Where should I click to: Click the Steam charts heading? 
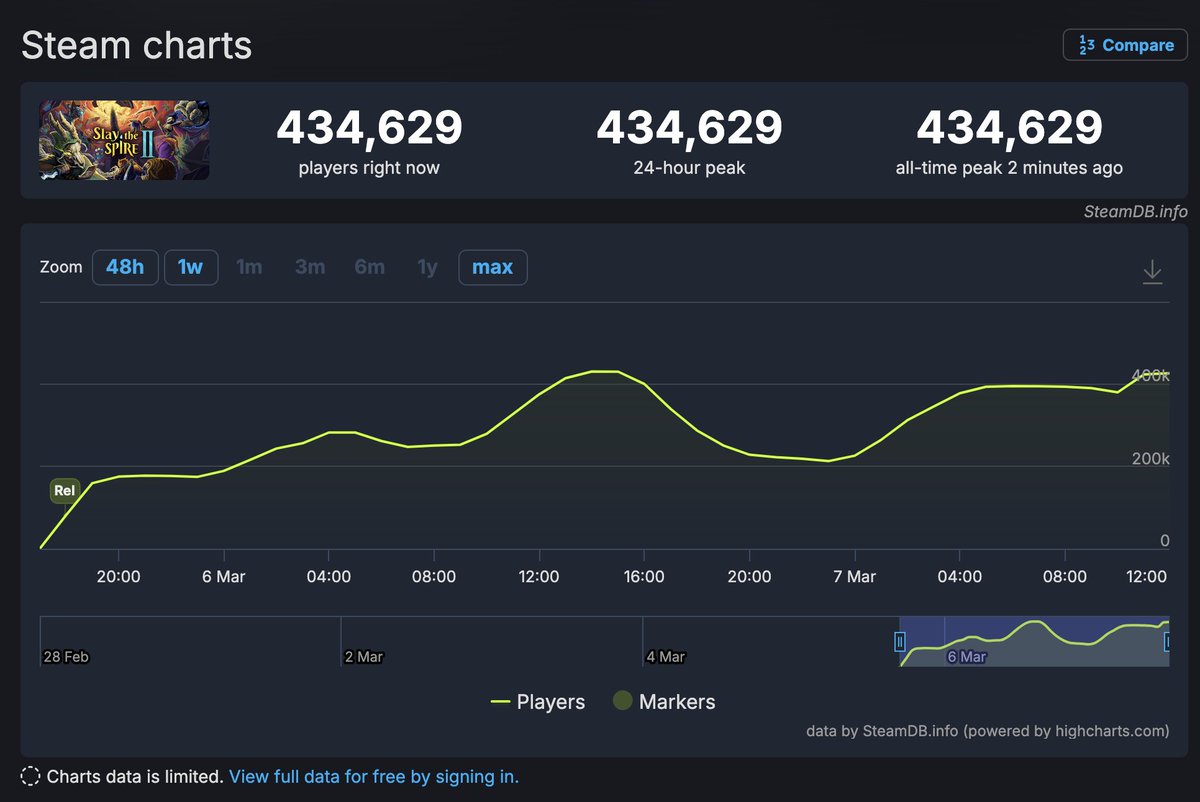pos(136,46)
